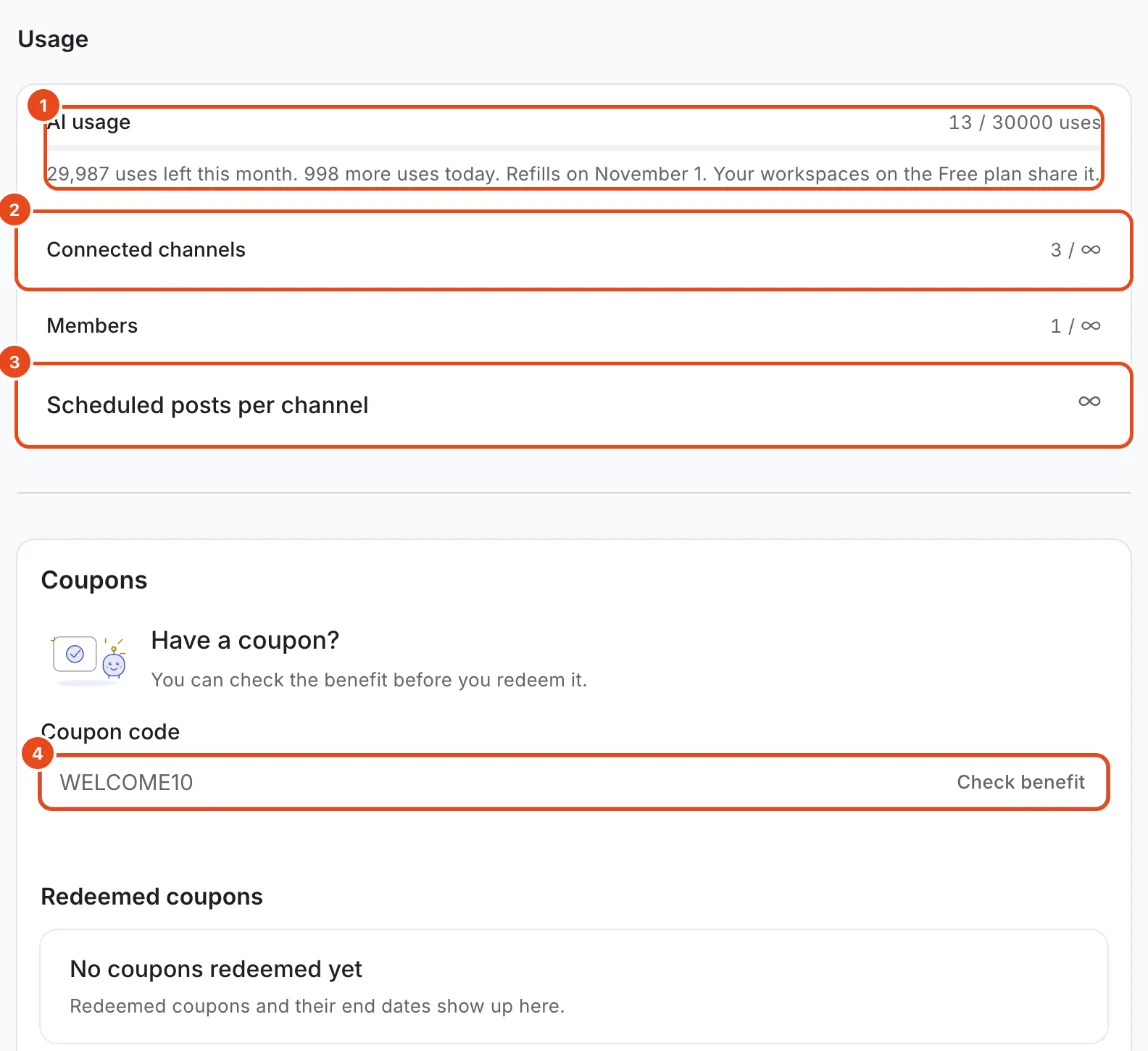Click the '3 / ∞' channels value
1148x1051 pixels.
coord(1075,250)
